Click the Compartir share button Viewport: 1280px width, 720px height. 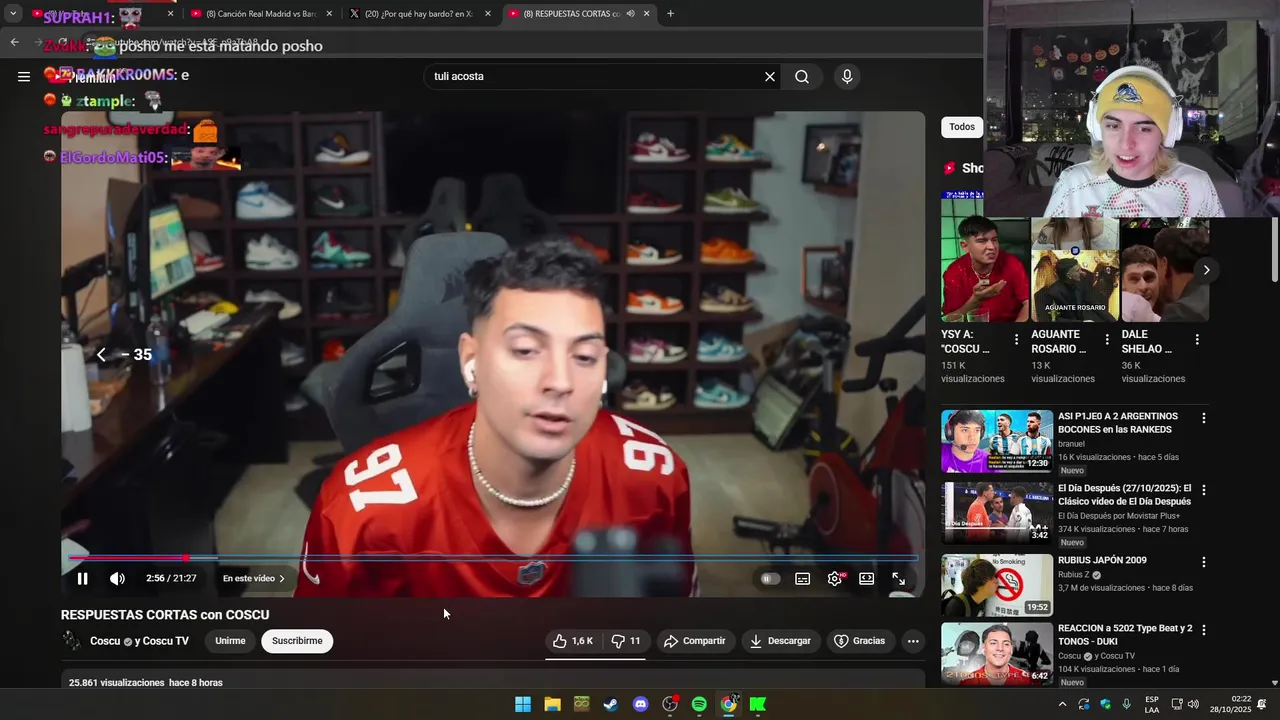[695, 641]
